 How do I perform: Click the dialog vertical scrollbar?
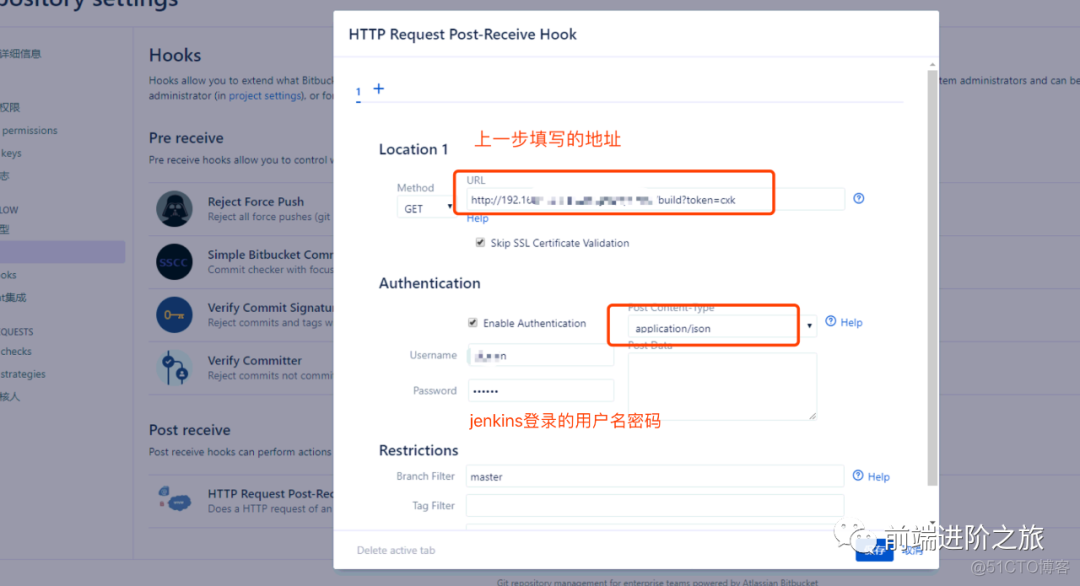coord(932,279)
